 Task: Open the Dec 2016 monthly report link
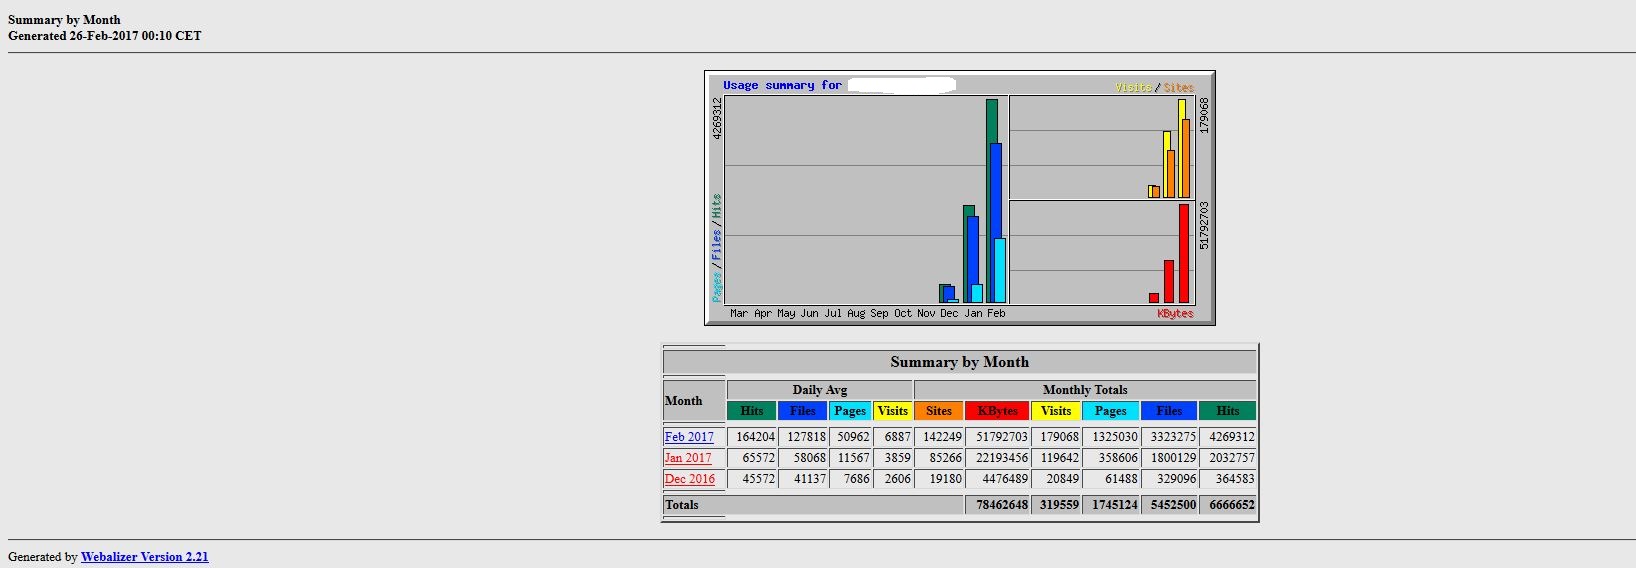690,479
